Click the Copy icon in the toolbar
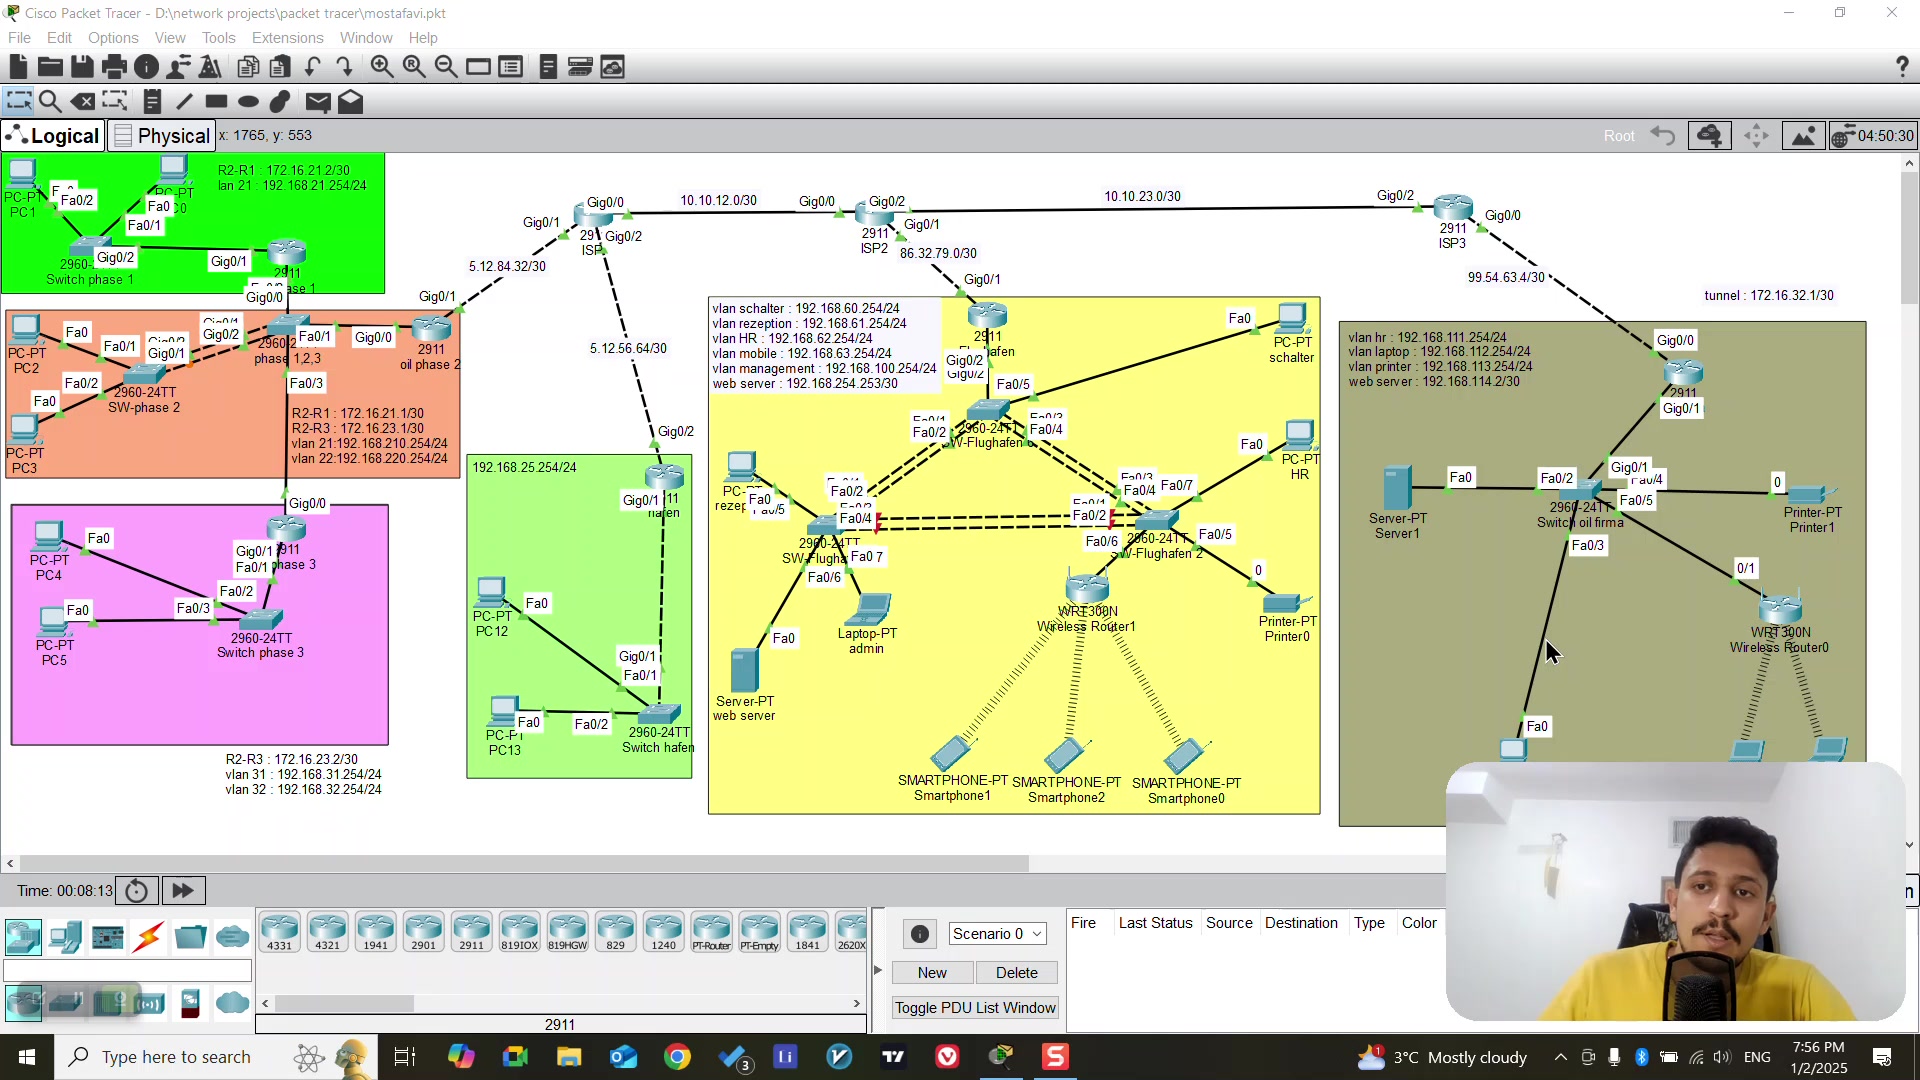 click(248, 67)
